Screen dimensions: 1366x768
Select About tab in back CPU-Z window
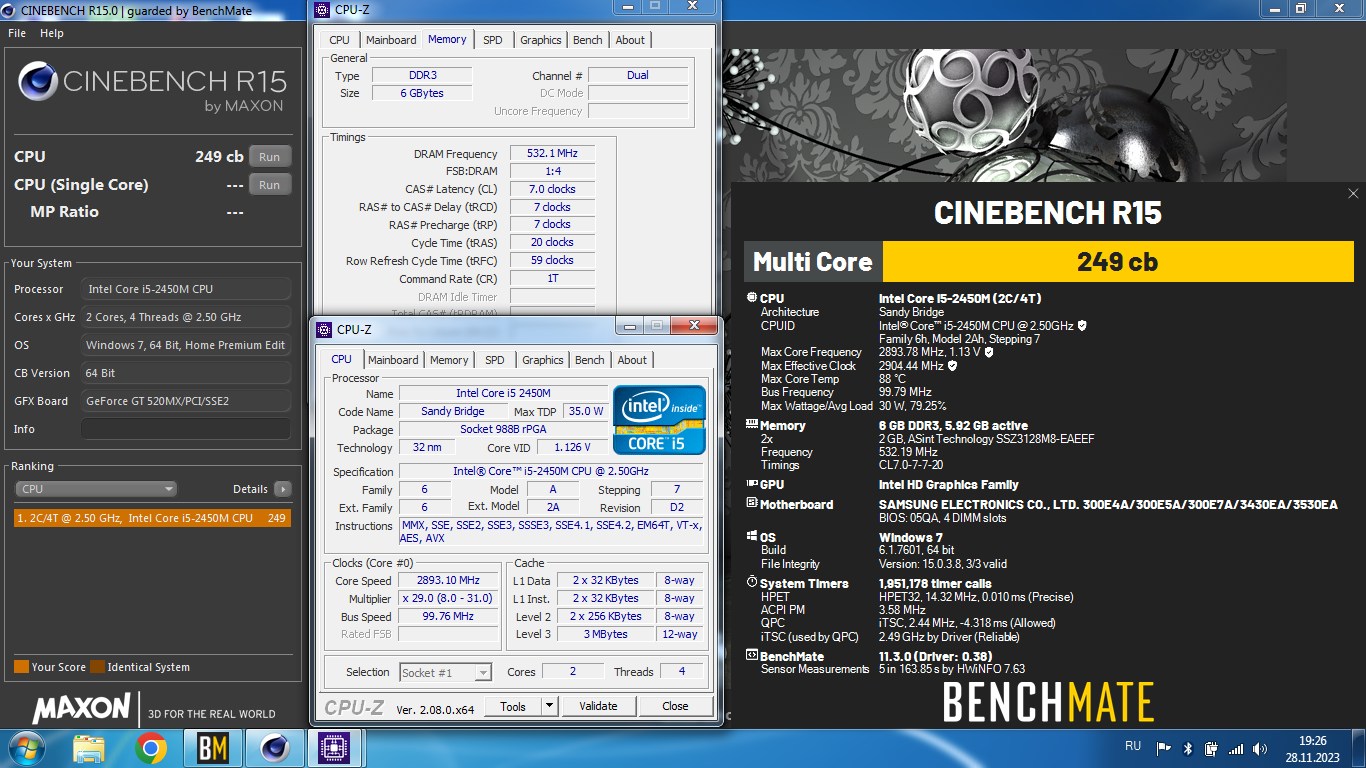[x=630, y=40]
